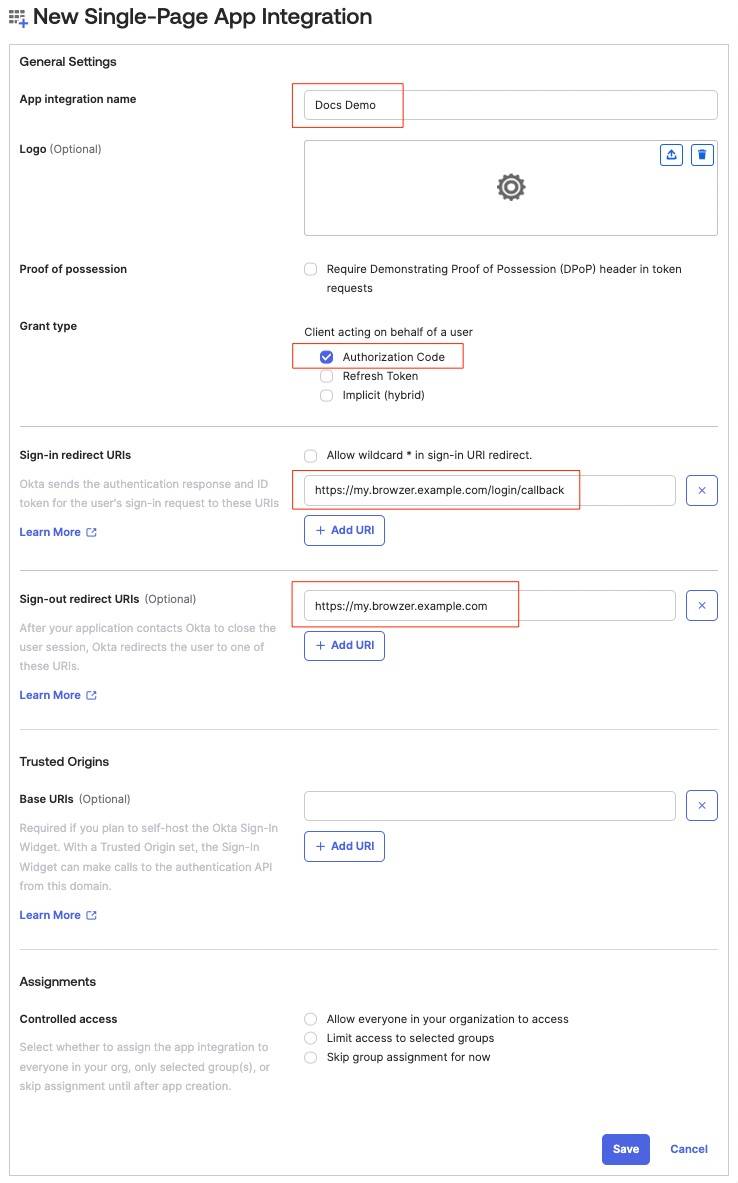Select Allow everyone in your organization to access
Viewport: 738px width, 1183px height.
point(310,1019)
